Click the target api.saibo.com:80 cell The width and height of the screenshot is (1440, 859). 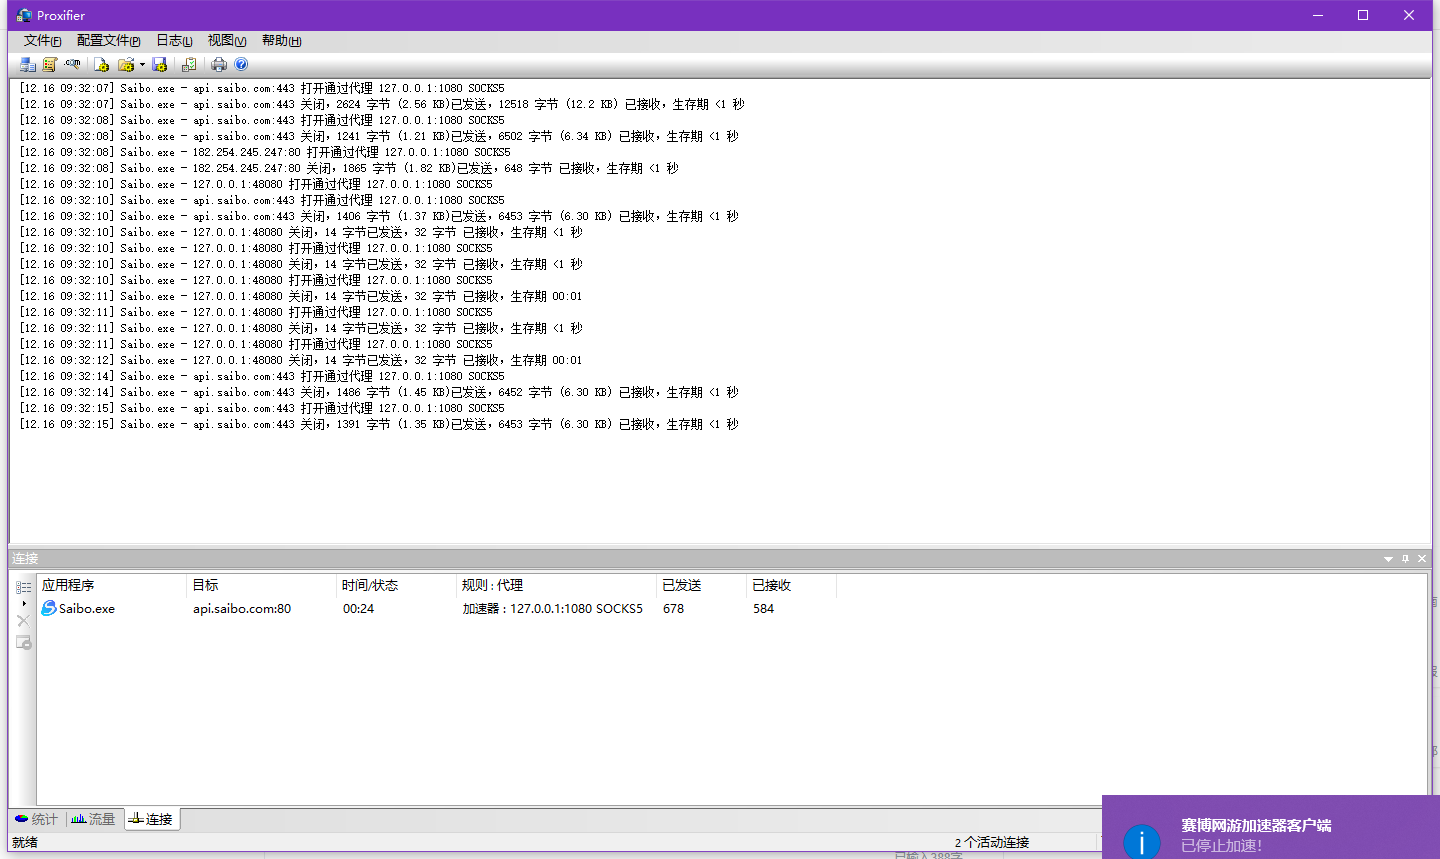click(x=242, y=608)
